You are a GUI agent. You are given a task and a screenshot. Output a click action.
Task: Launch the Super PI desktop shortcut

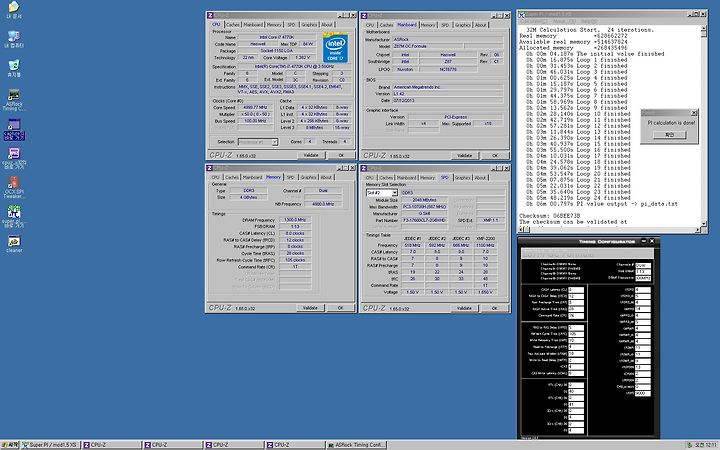coord(14,216)
